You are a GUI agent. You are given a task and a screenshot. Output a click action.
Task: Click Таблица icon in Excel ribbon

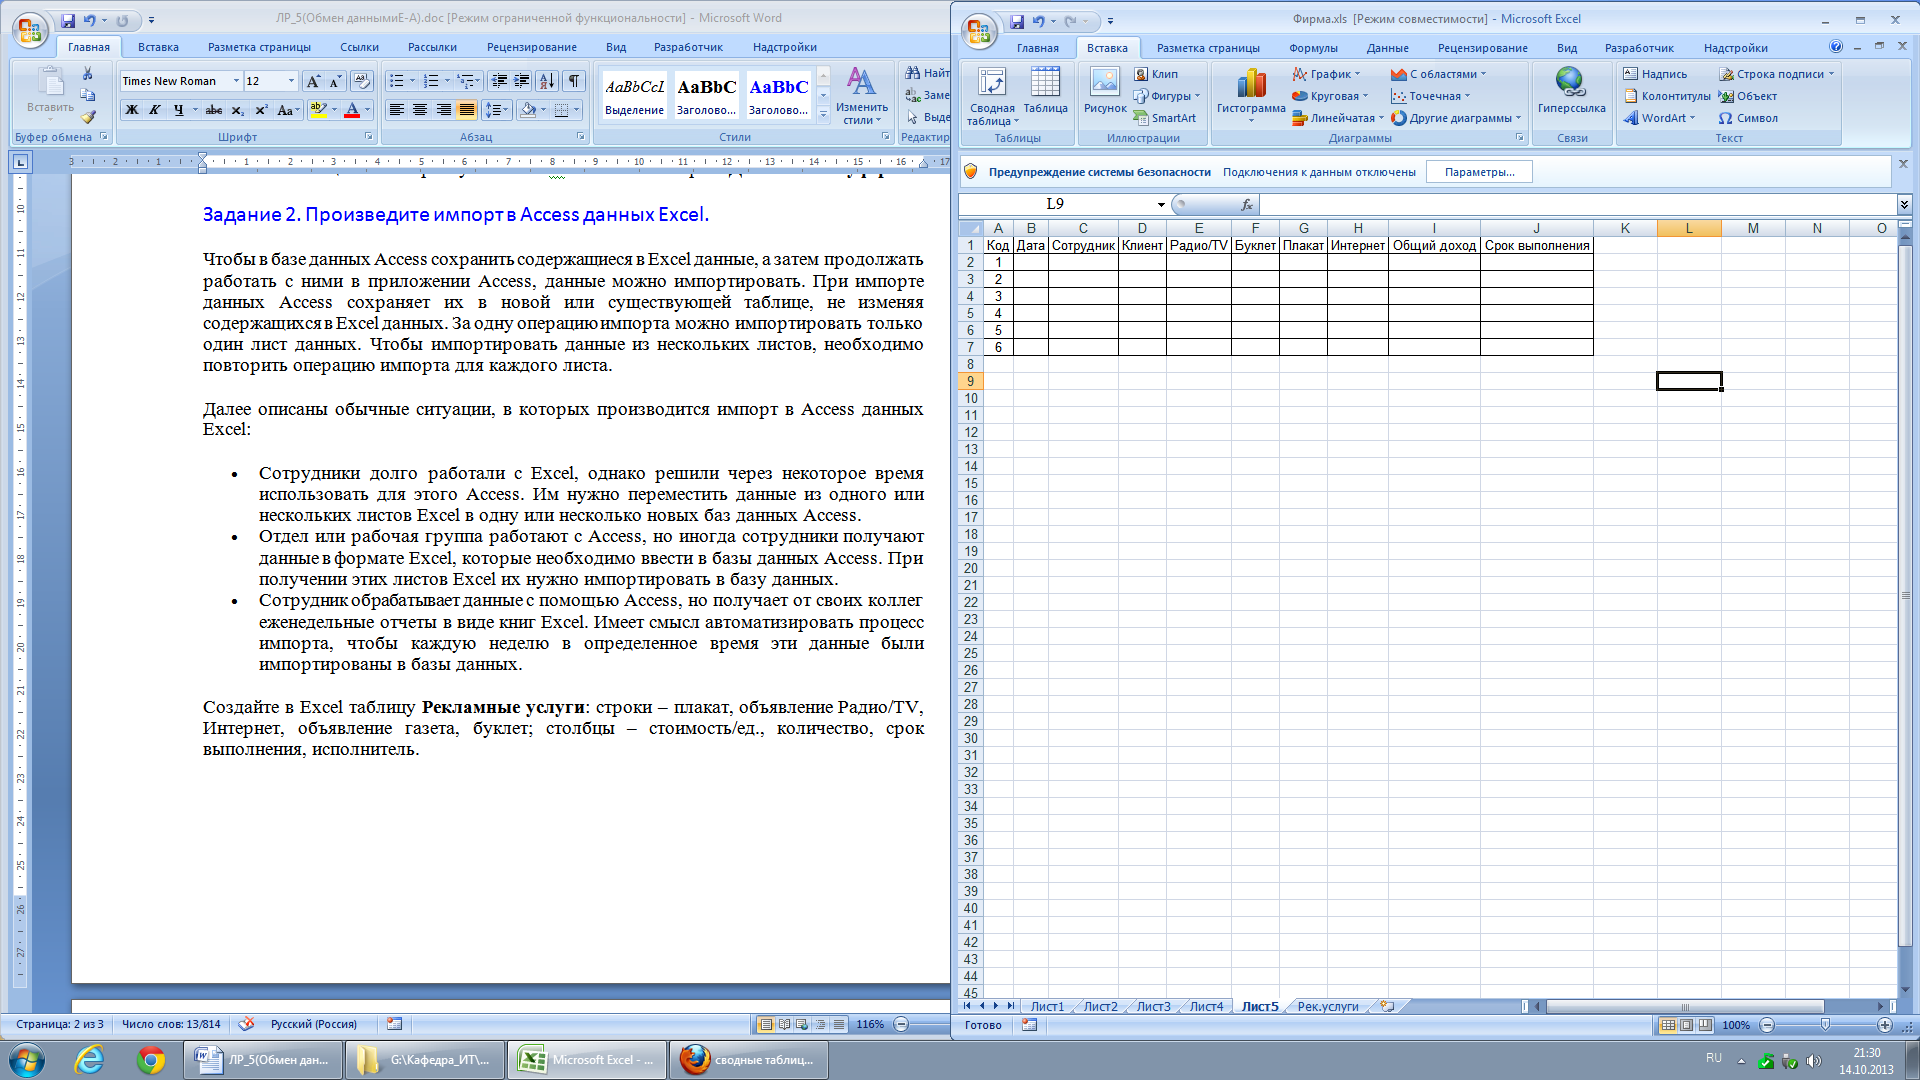(x=1045, y=91)
